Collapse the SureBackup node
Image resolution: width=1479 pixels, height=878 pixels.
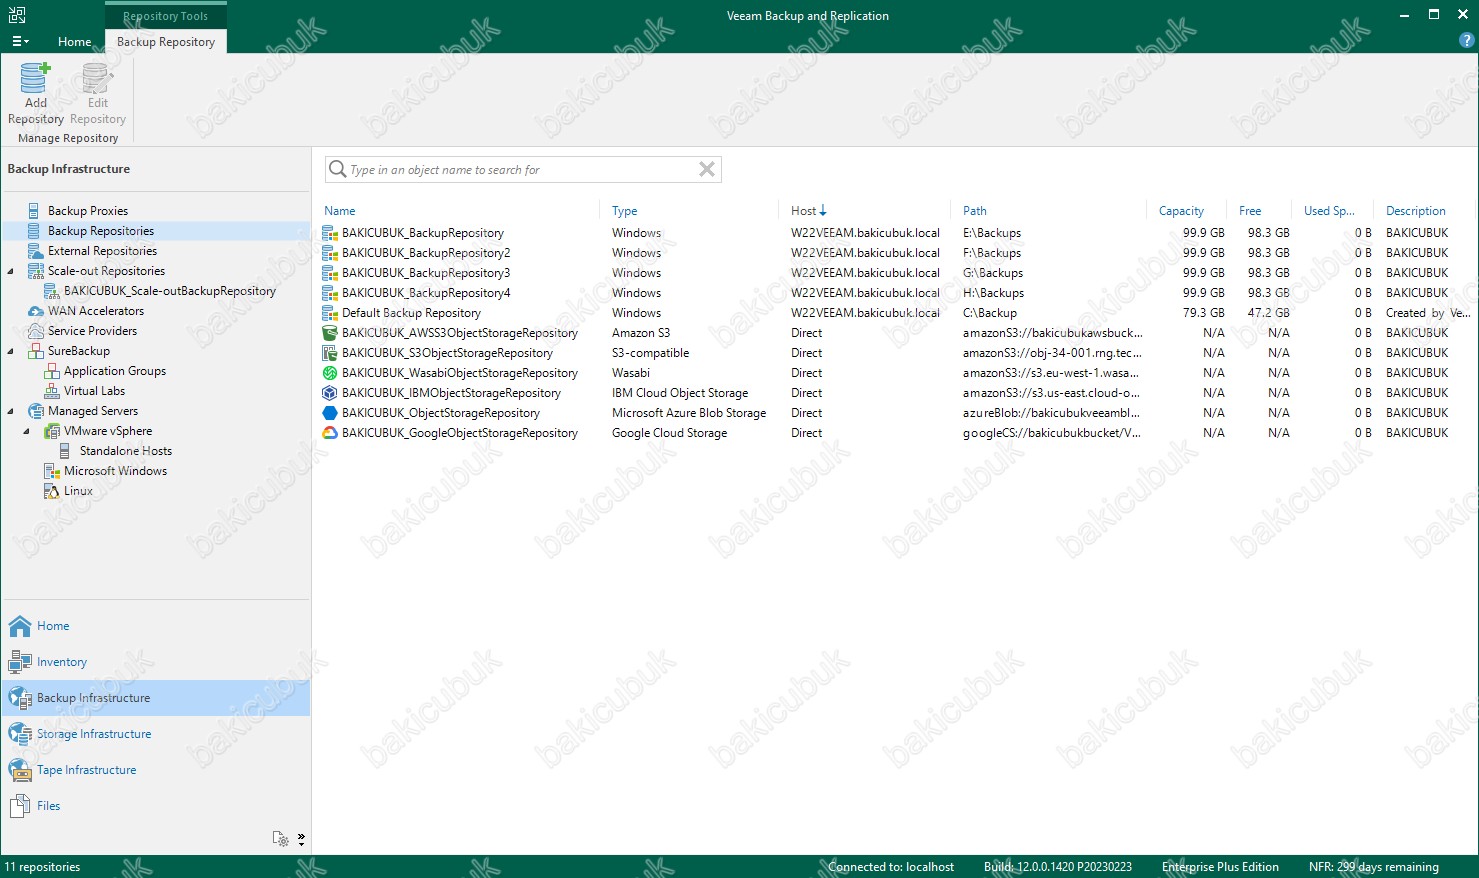[x=11, y=351]
